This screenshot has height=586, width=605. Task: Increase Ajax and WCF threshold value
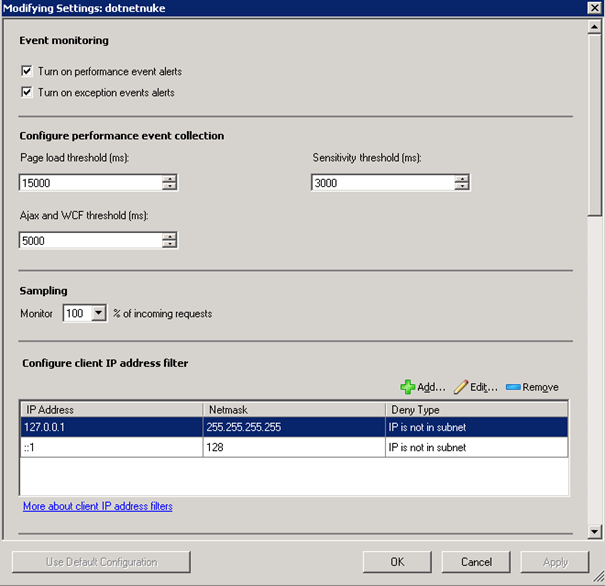pyautogui.click(x=169, y=236)
